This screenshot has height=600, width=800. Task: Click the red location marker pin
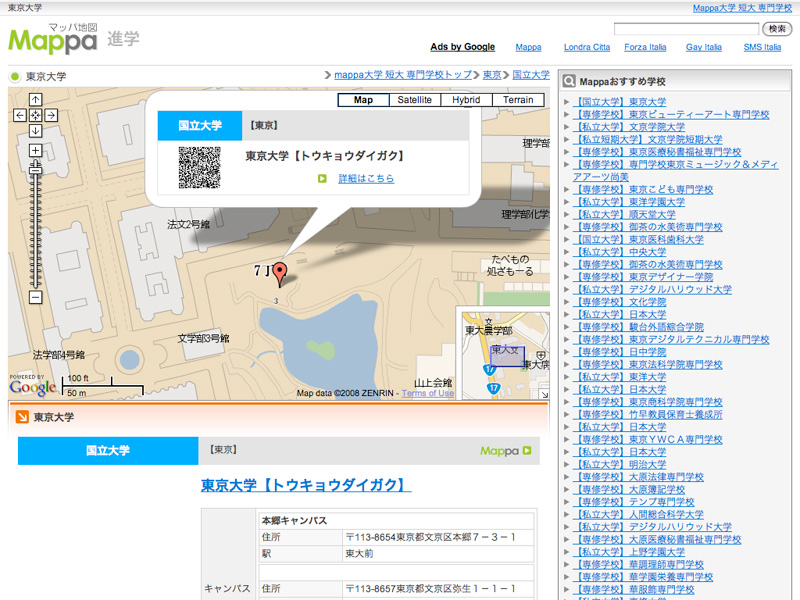(x=280, y=273)
